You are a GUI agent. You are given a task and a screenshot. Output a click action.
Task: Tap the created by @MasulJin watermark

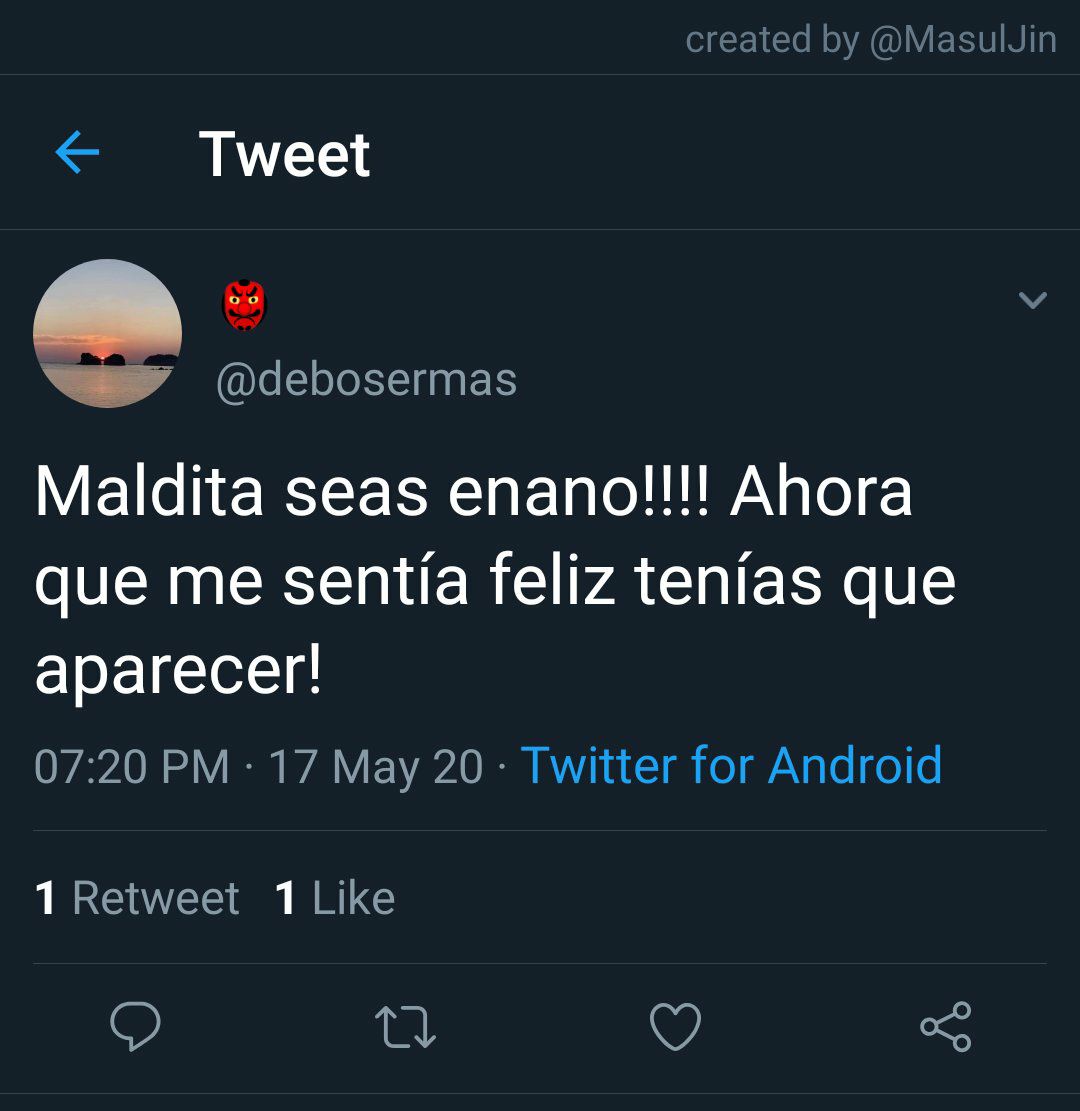click(x=871, y=39)
